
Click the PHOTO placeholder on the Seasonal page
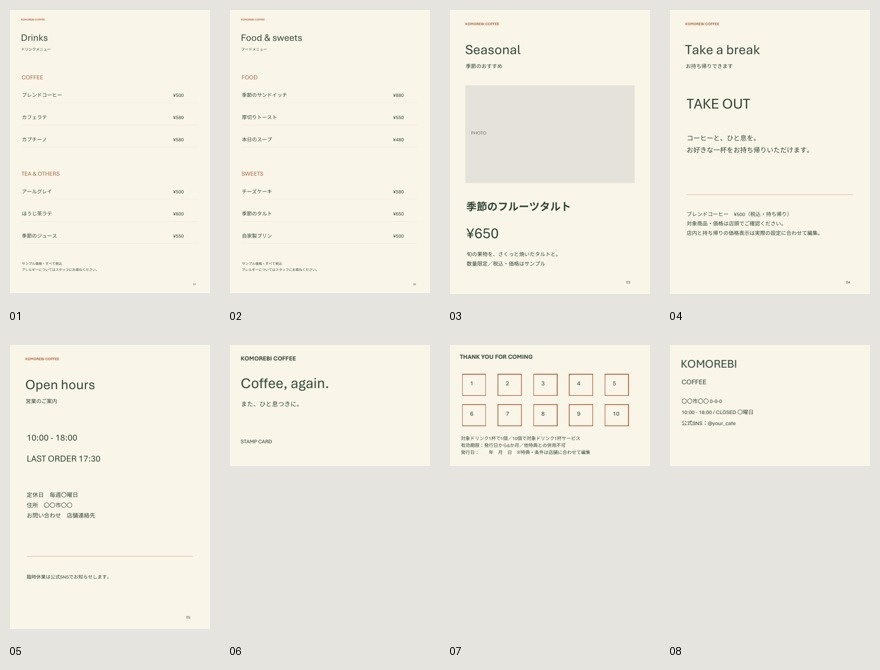tap(550, 134)
